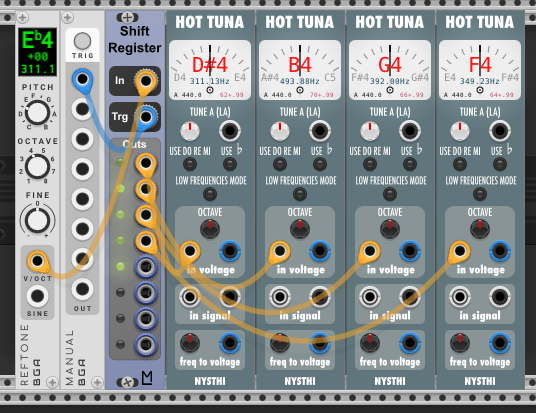Viewport: 536px width, 413px height.
Task: Toggle USE flat on G4 Hot Tuna
Action: [x=410, y=164]
